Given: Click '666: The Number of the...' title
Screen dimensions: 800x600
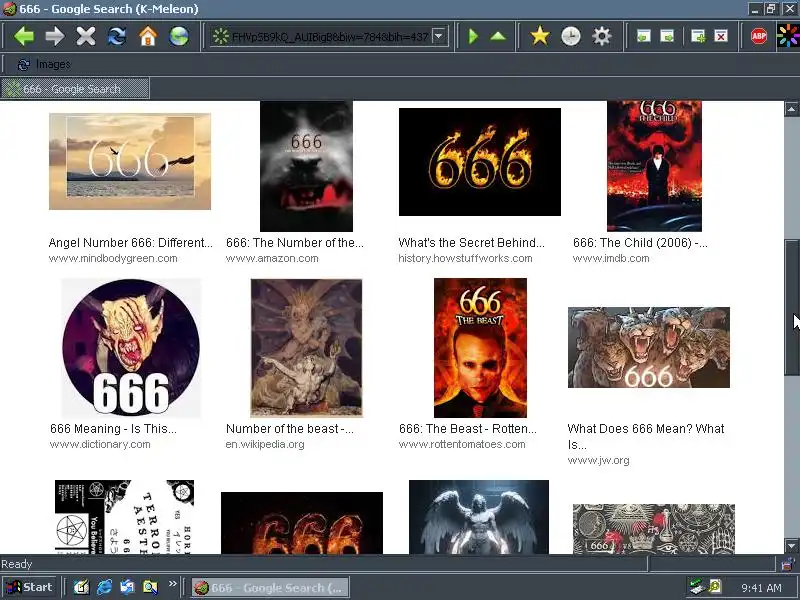Looking at the screenshot, I should tap(294, 243).
